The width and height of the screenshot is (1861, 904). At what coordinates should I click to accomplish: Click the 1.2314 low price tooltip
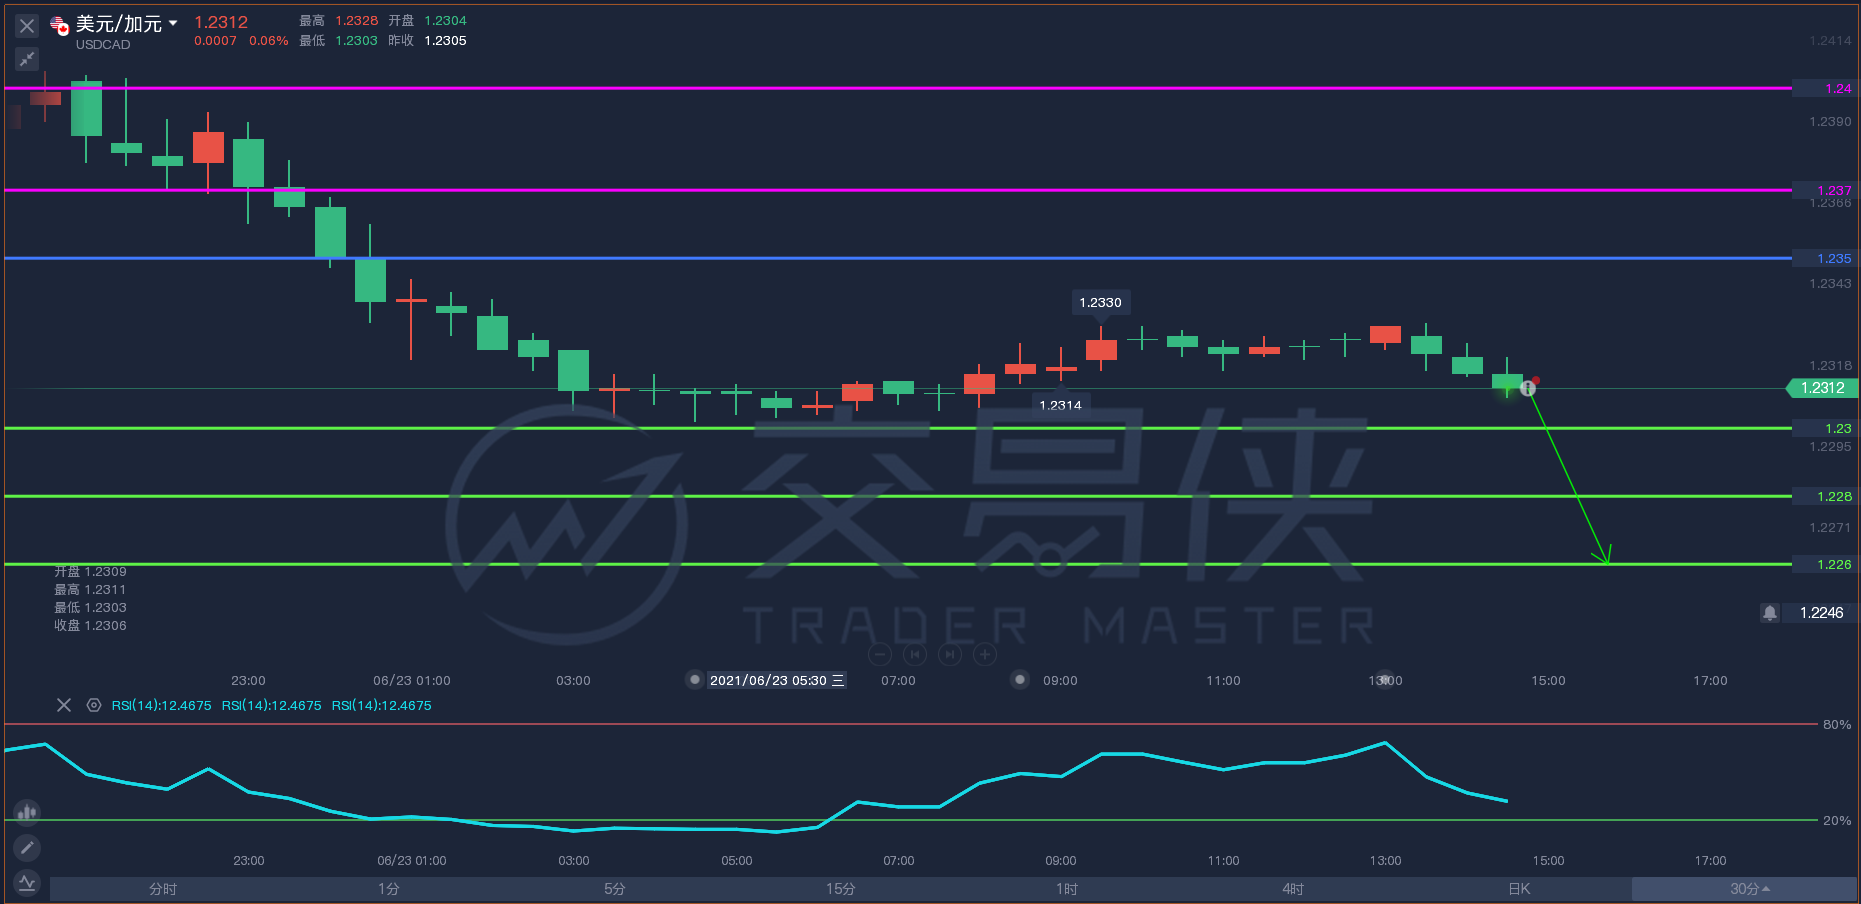coord(1060,404)
